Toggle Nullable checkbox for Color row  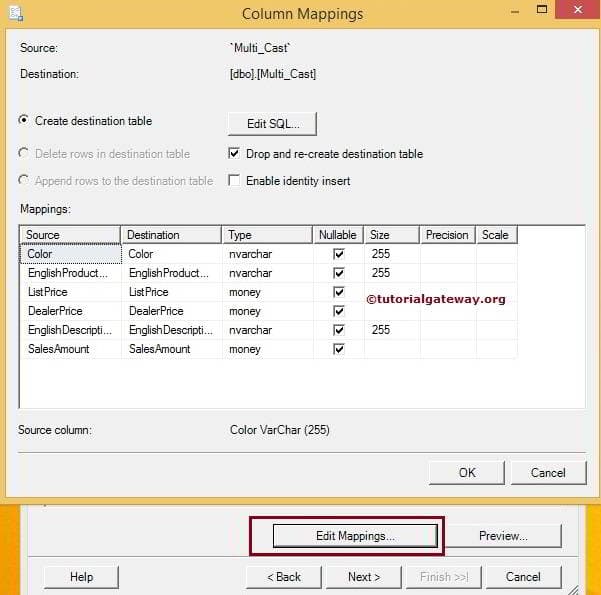tap(339, 254)
